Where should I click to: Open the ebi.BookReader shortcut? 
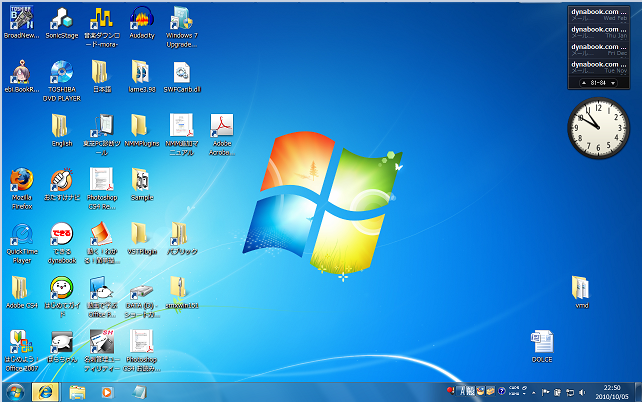pyautogui.click(x=22, y=77)
